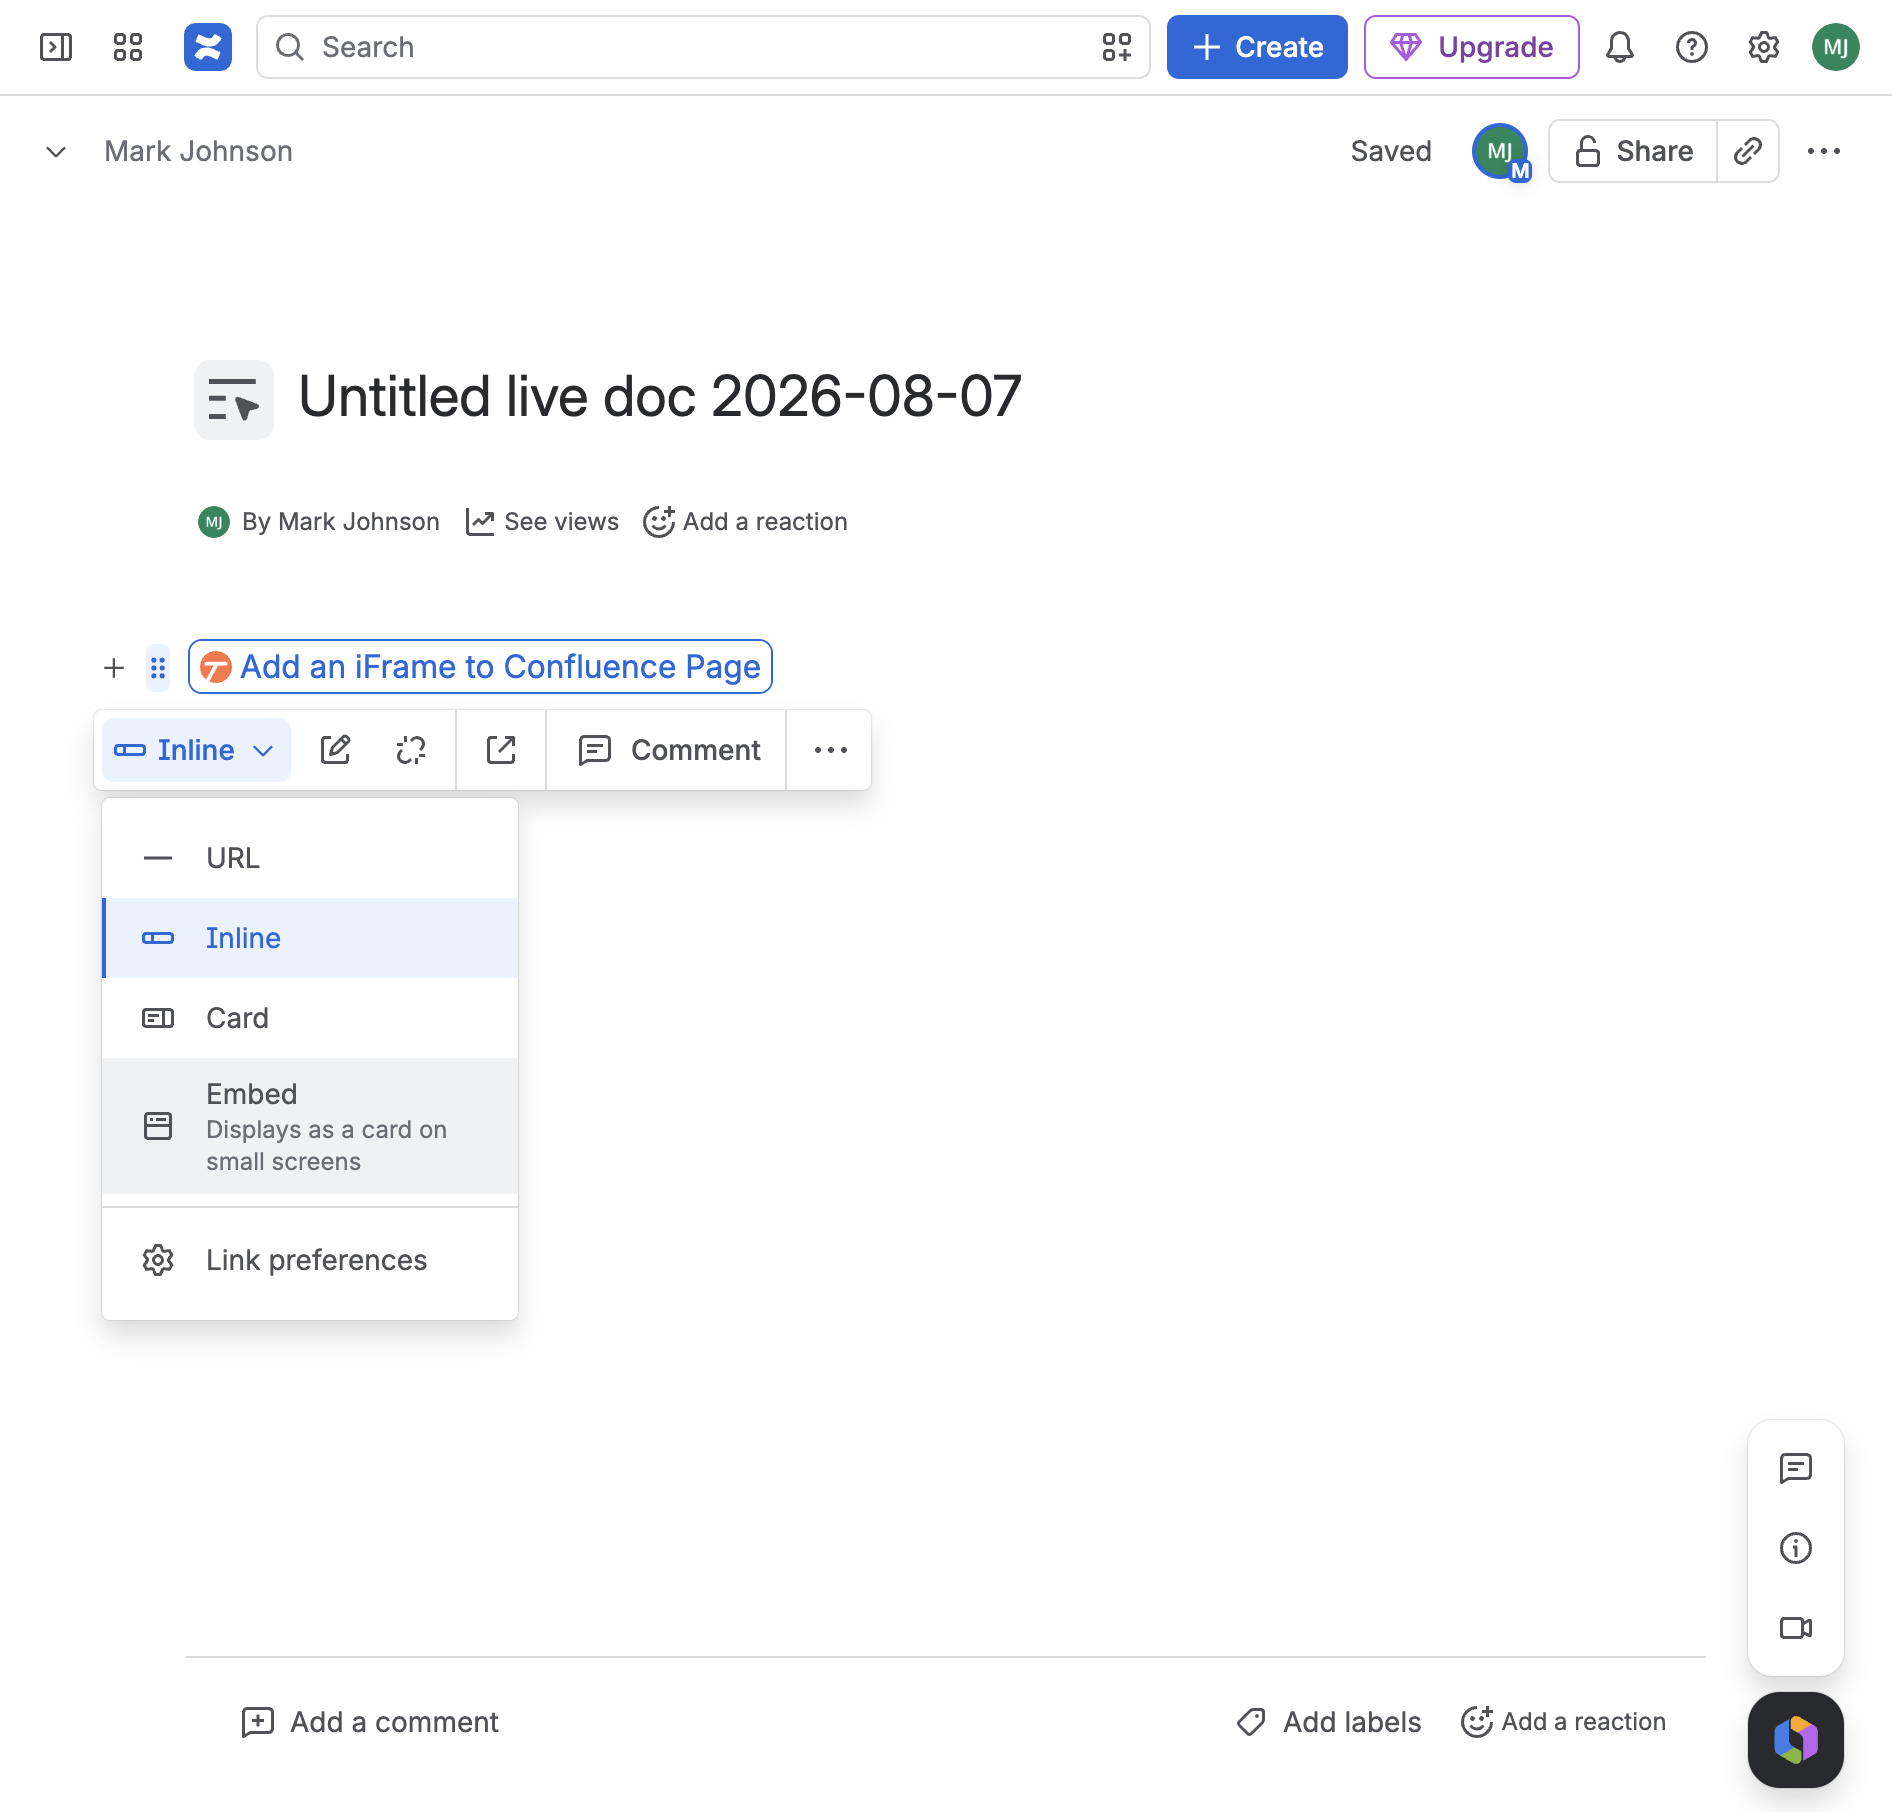Open link in new tab icon
The height and width of the screenshot is (1812, 1892).
coord(501,750)
